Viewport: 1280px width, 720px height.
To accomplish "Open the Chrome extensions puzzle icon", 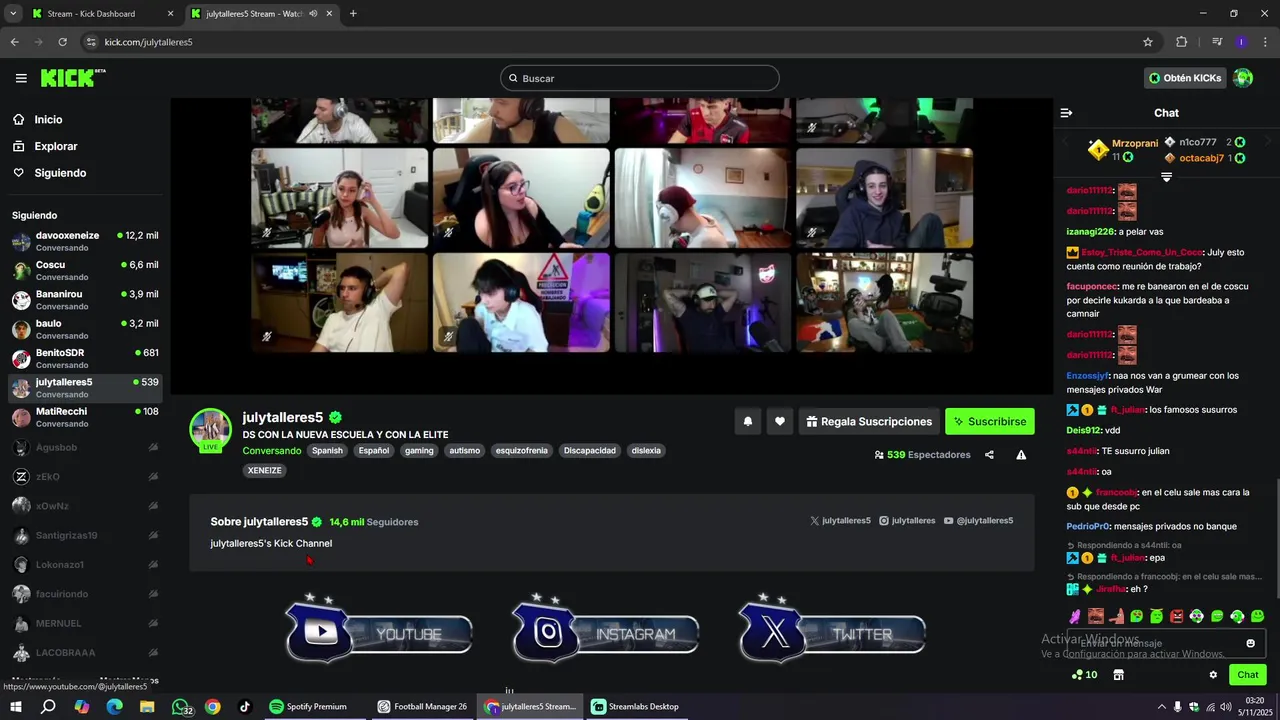I will pyautogui.click(x=1182, y=42).
